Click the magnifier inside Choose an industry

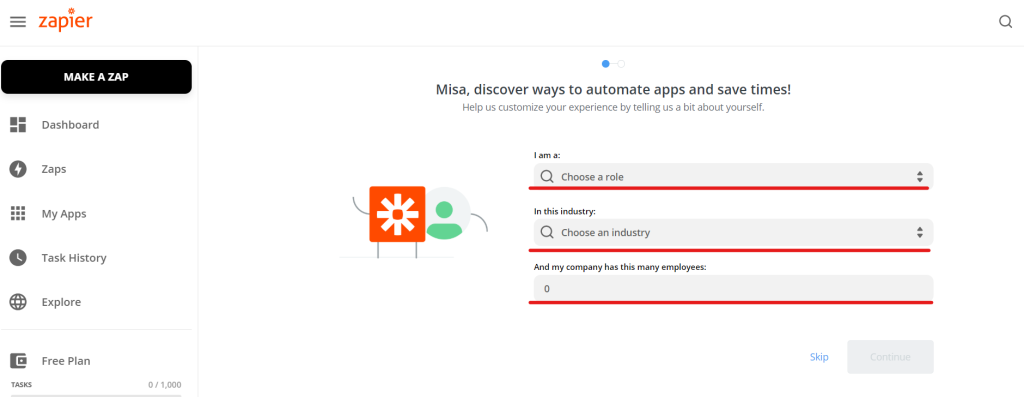547,232
